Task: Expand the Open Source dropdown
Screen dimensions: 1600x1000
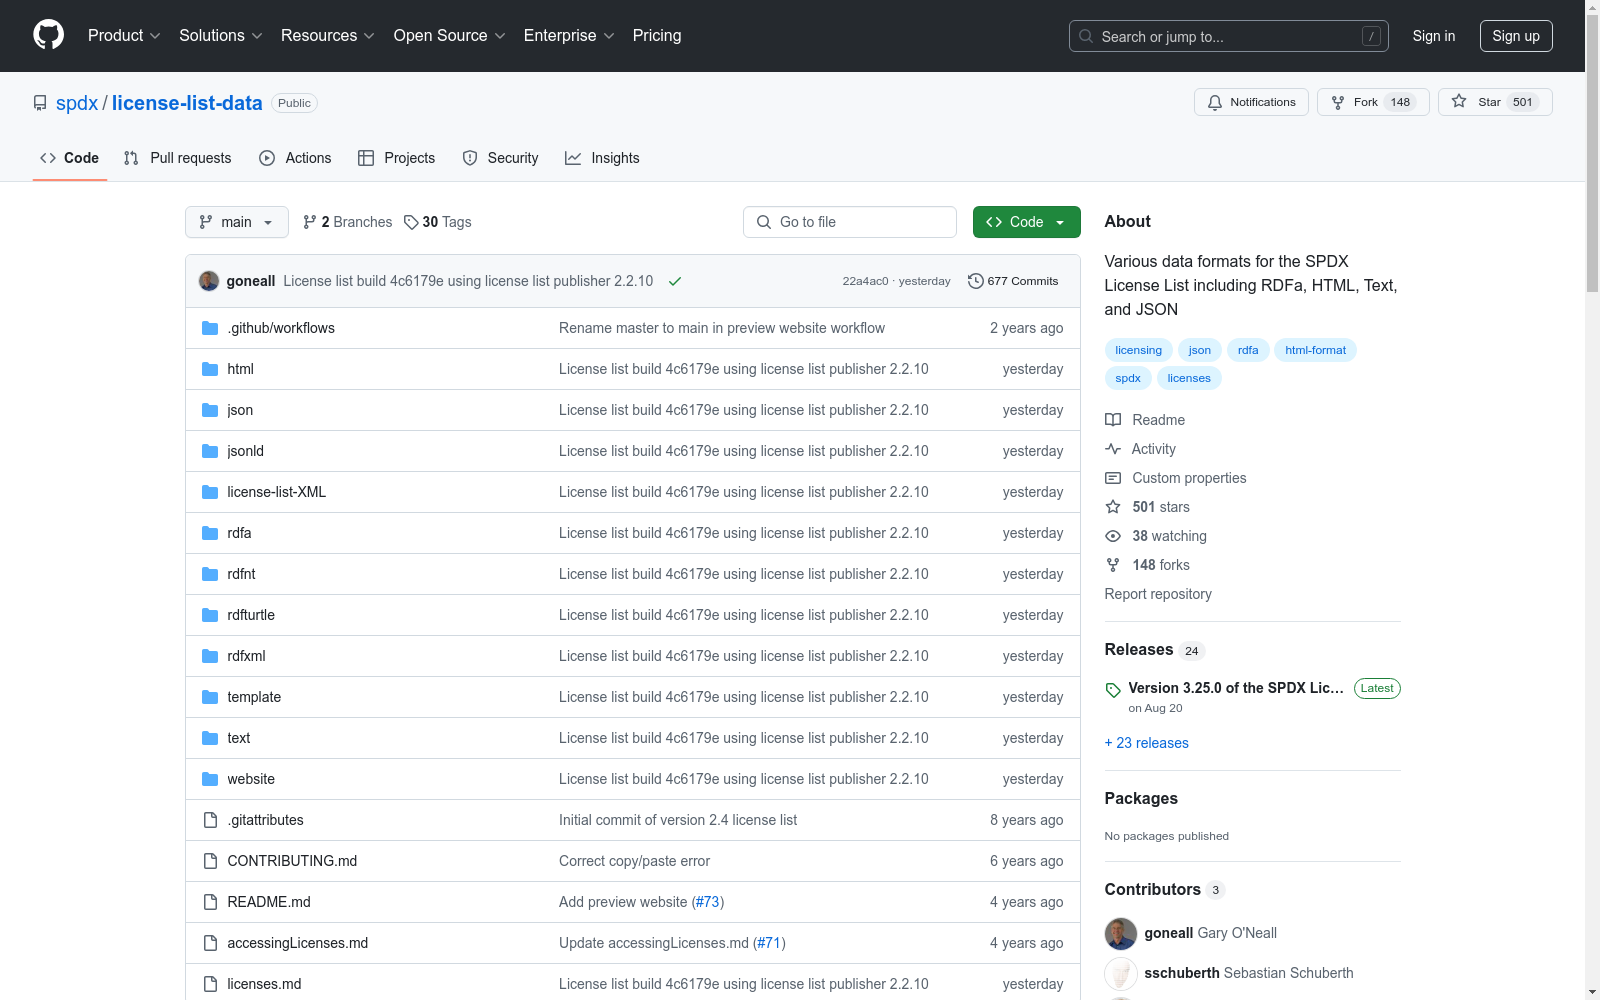Action: (450, 36)
